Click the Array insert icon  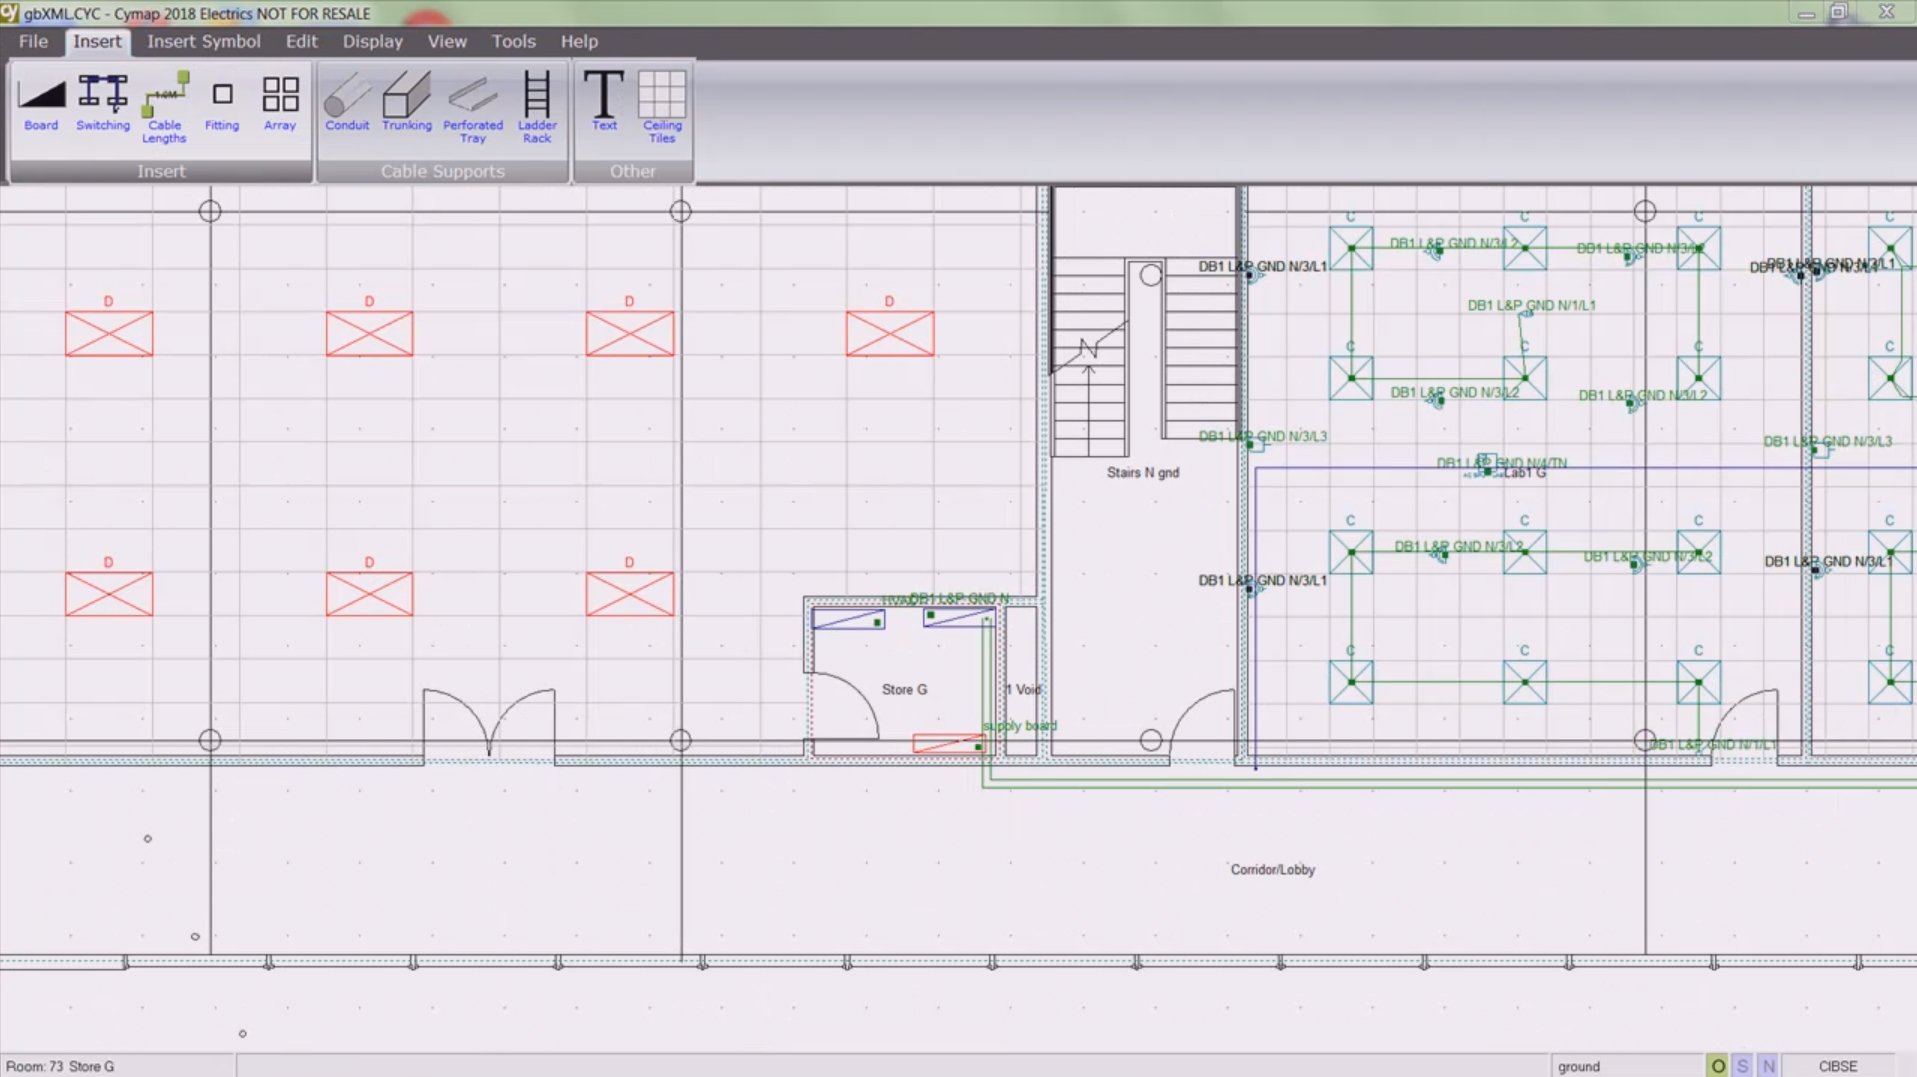tap(280, 103)
